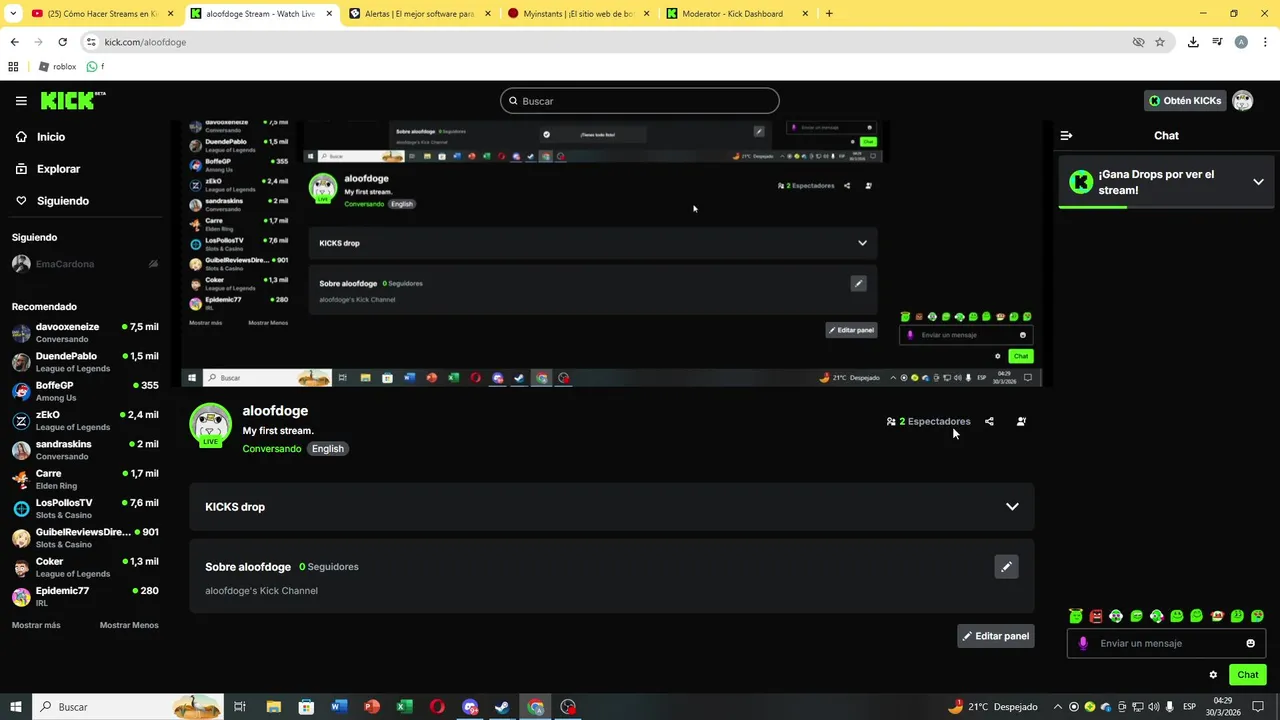This screenshot has height=720, width=1280.
Task: Click the aloofdoge LIVE avatar
Action: [x=210, y=424]
